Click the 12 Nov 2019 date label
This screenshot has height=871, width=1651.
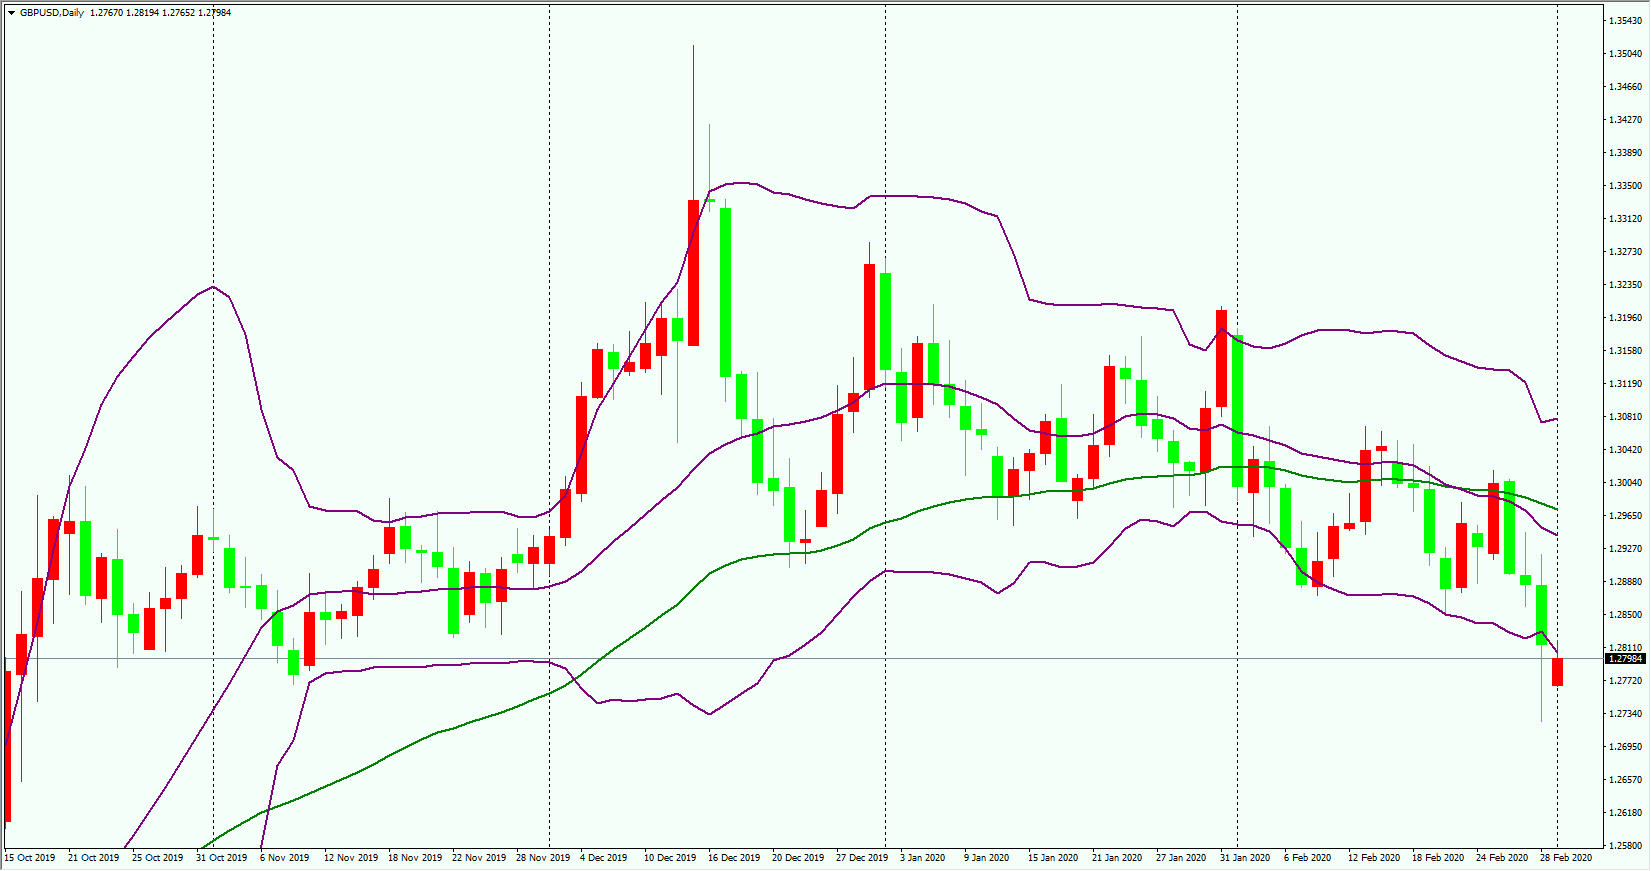coord(351,858)
